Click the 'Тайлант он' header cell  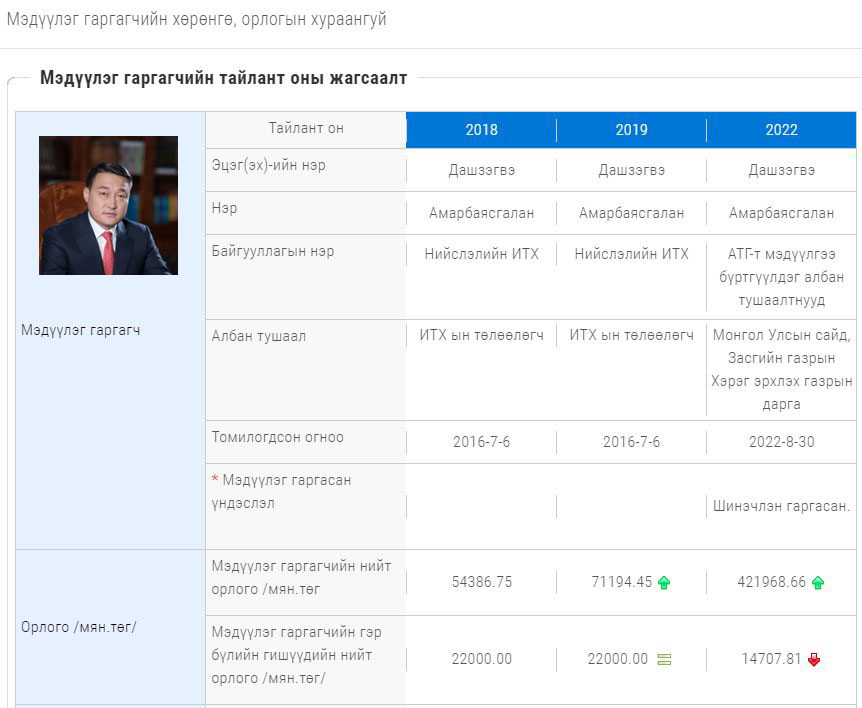(306, 129)
